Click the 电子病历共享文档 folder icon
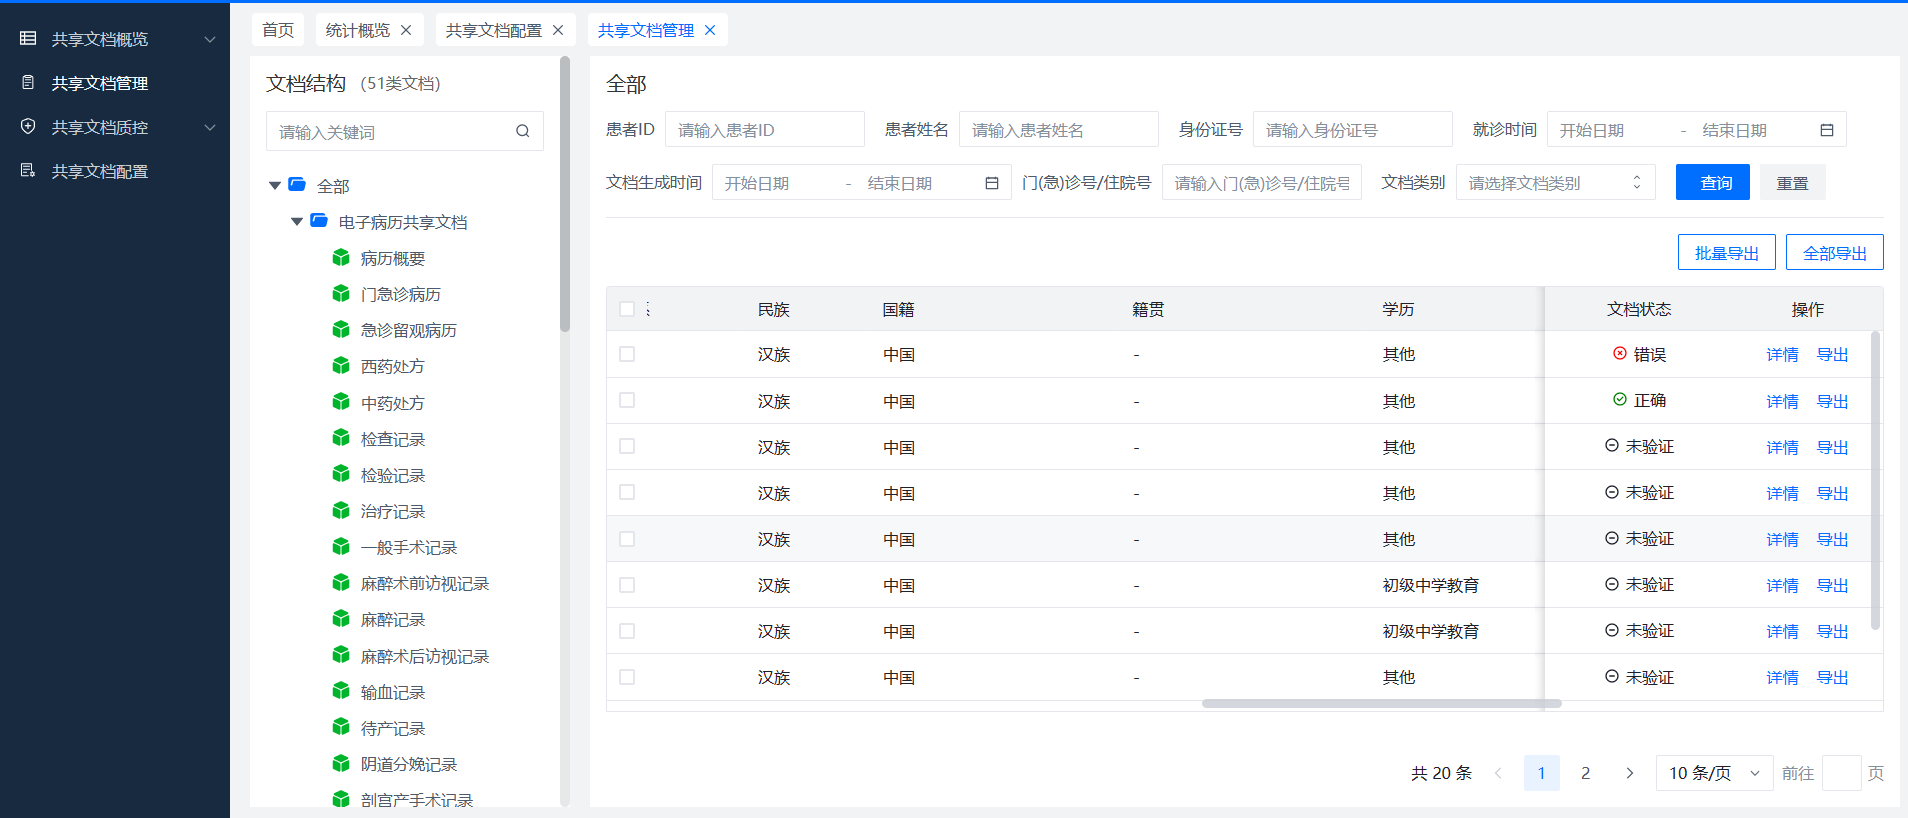The width and height of the screenshot is (1908, 818). (x=319, y=221)
